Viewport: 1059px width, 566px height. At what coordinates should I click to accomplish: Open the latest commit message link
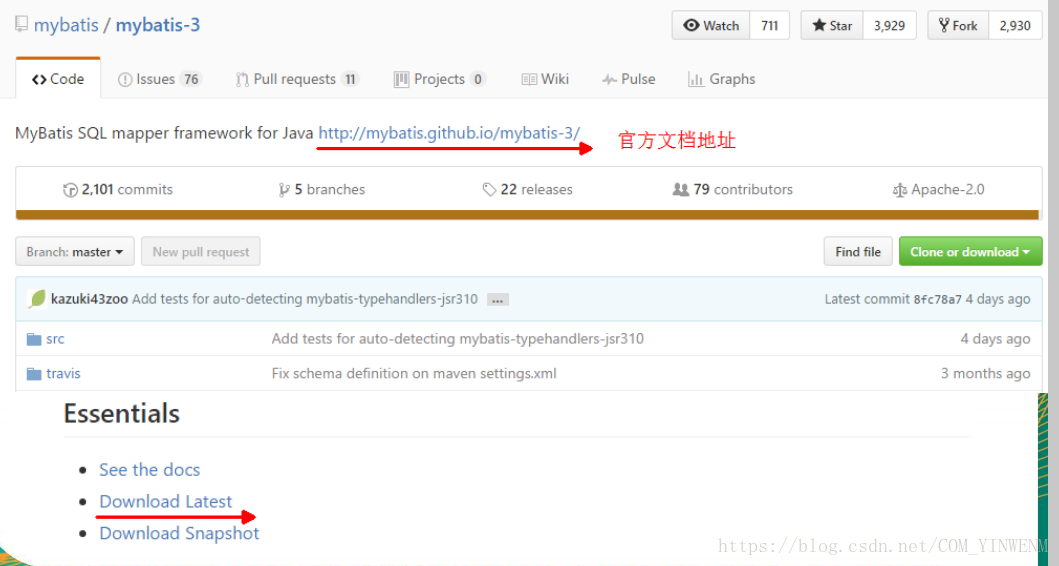(x=305, y=299)
